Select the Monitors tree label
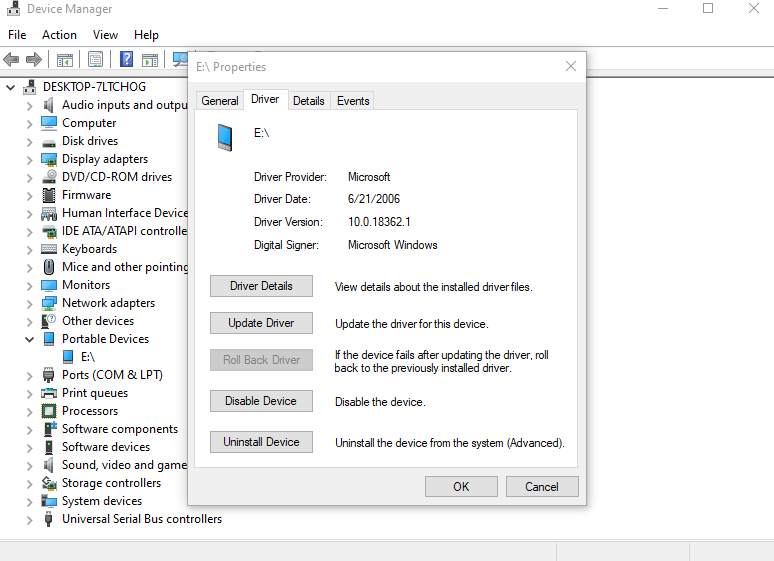The image size is (774, 561). point(86,285)
